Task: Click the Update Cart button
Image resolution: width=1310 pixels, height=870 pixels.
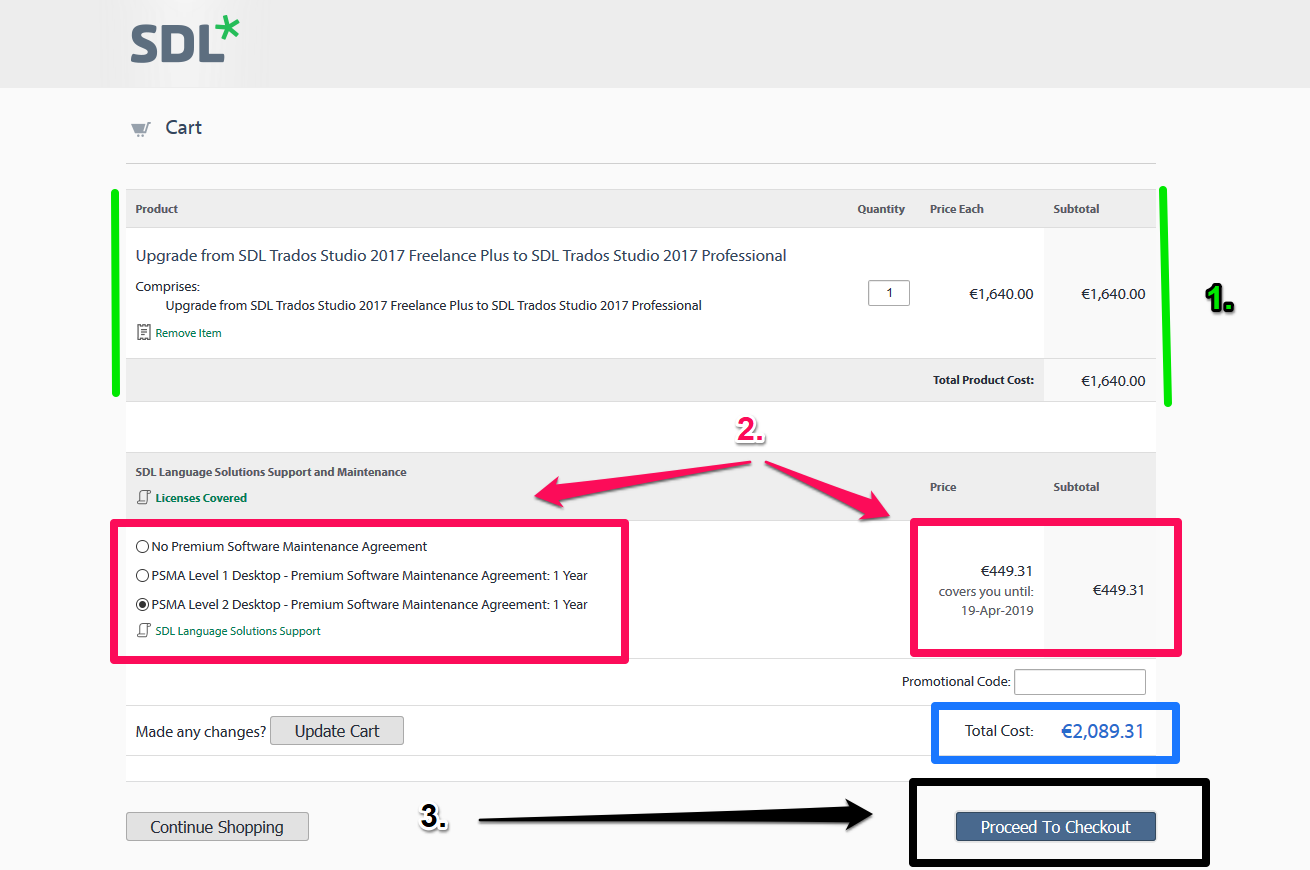Action: [337, 731]
